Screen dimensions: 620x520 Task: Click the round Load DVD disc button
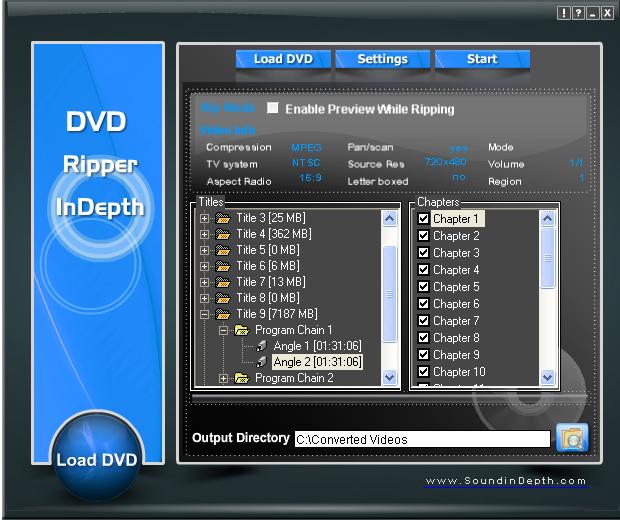click(x=96, y=458)
